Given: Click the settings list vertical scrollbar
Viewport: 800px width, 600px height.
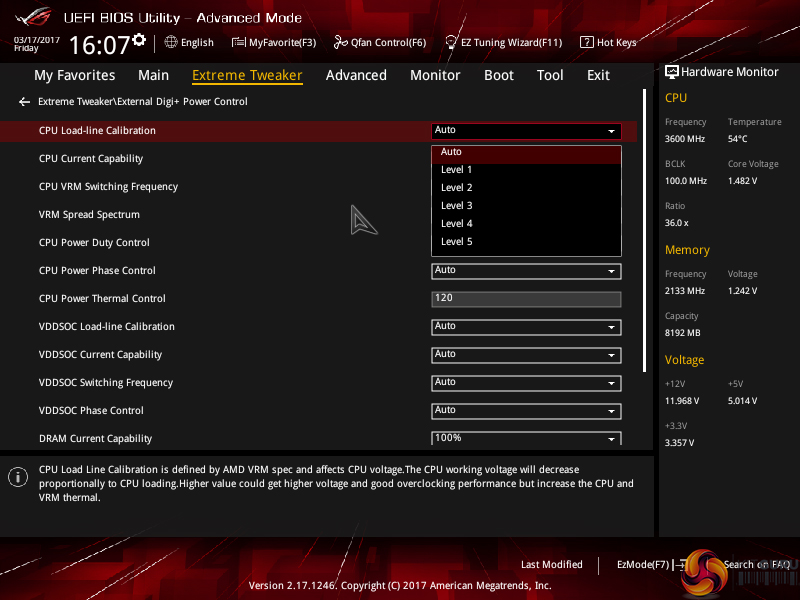Looking at the screenshot, I should (x=646, y=230).
